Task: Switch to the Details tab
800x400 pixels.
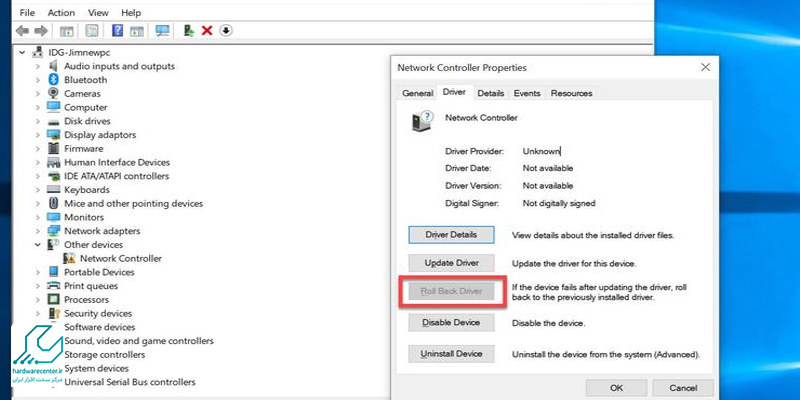Action: [490, 93]
